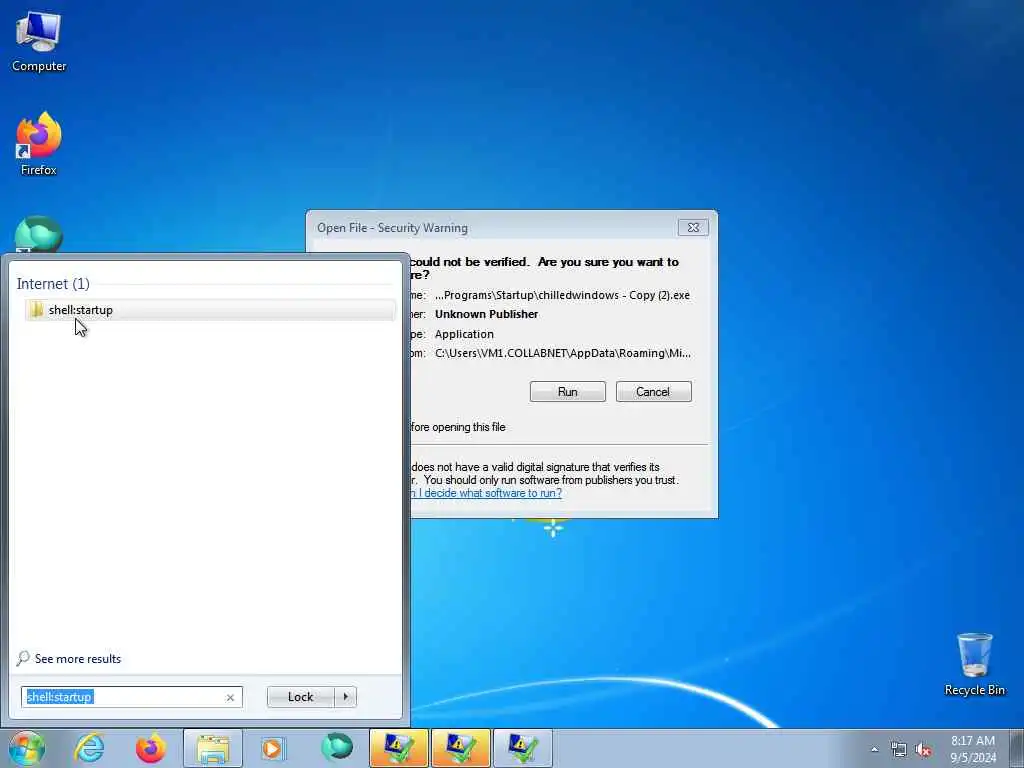
Task: Click Run in the Security Warning dialog
Action: point(568,392)
